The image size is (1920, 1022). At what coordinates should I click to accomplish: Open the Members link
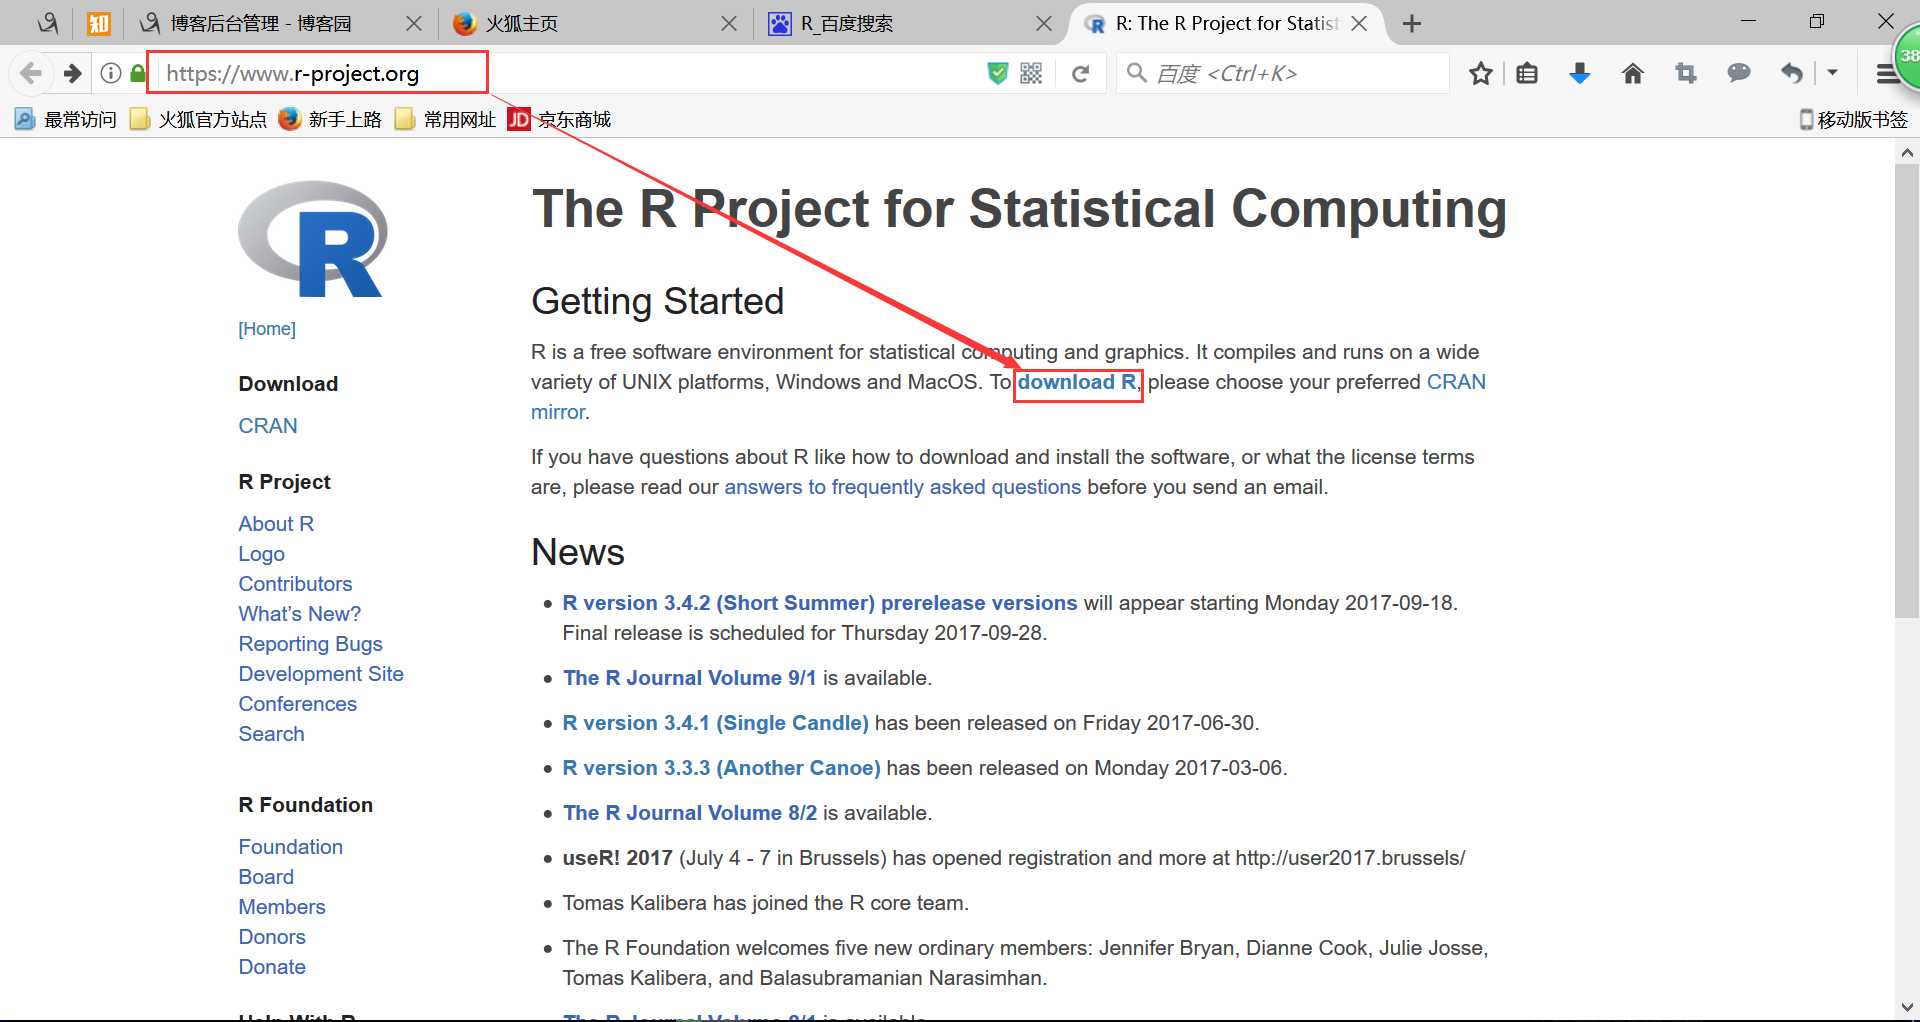click(282, 907)
